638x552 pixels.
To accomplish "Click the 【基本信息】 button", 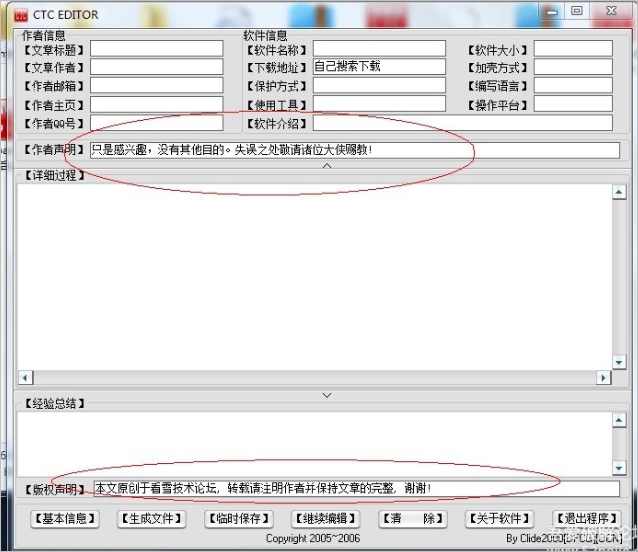I will tap(65, 519).
